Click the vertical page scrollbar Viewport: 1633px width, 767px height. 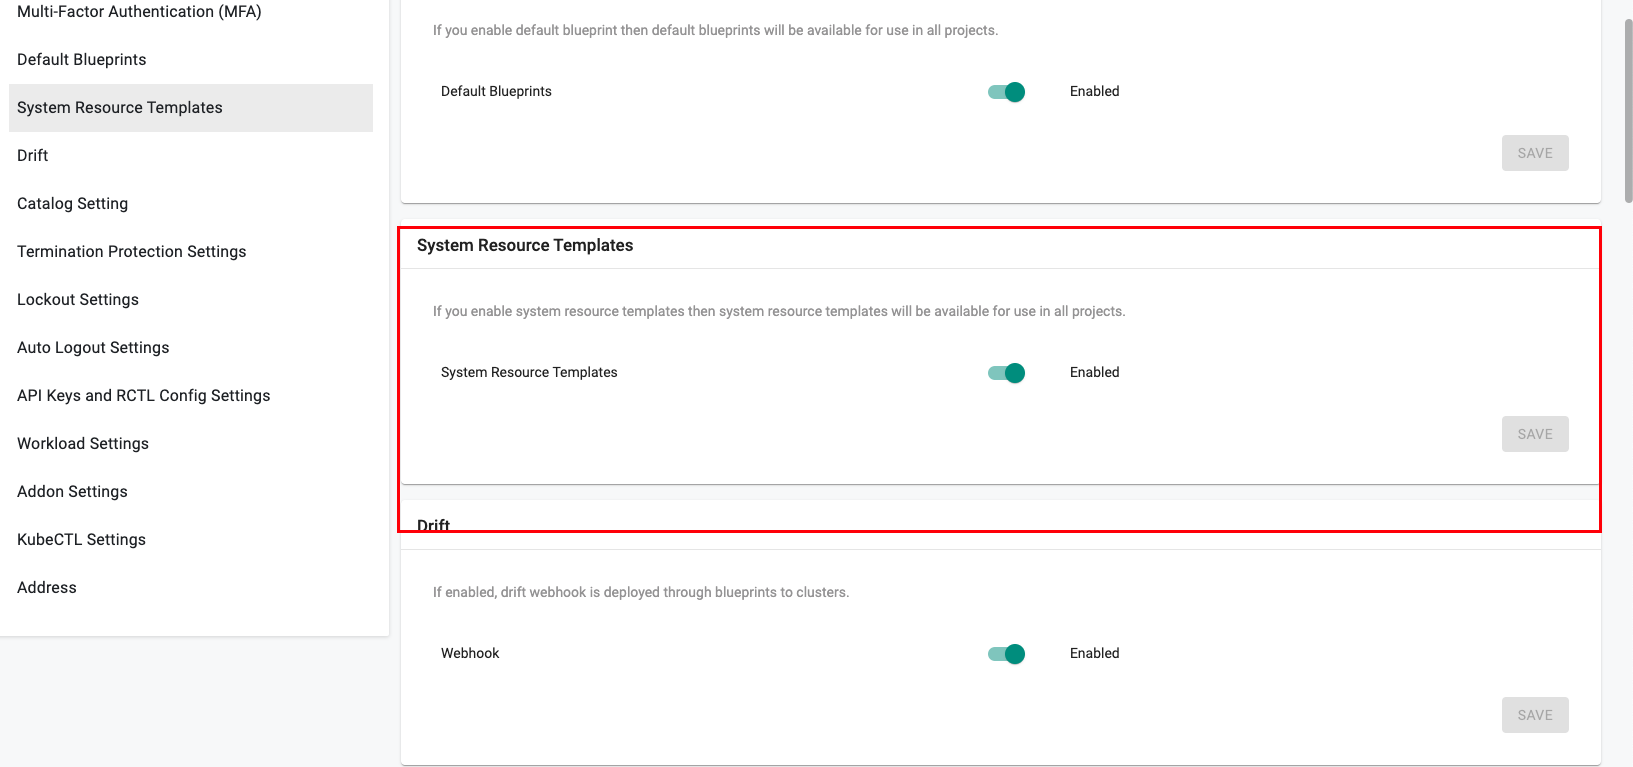(x=1628, y=110)
